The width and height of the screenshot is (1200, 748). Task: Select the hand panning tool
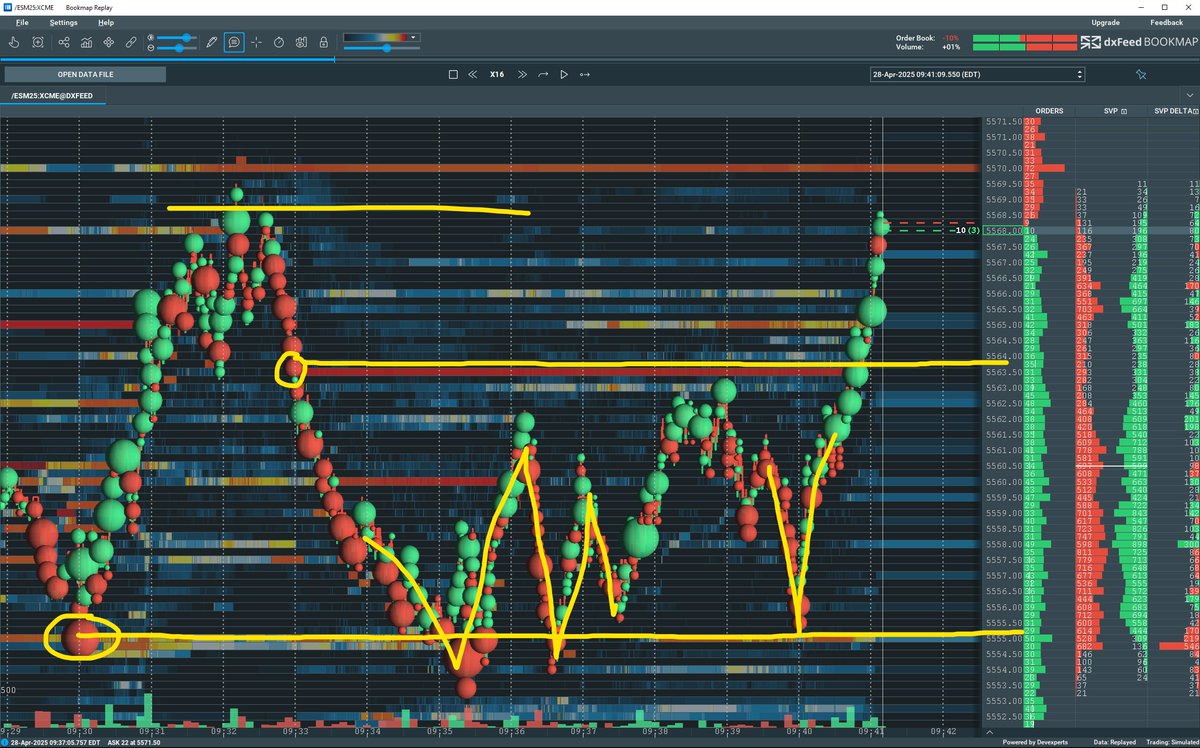click(x=14, y=42)
